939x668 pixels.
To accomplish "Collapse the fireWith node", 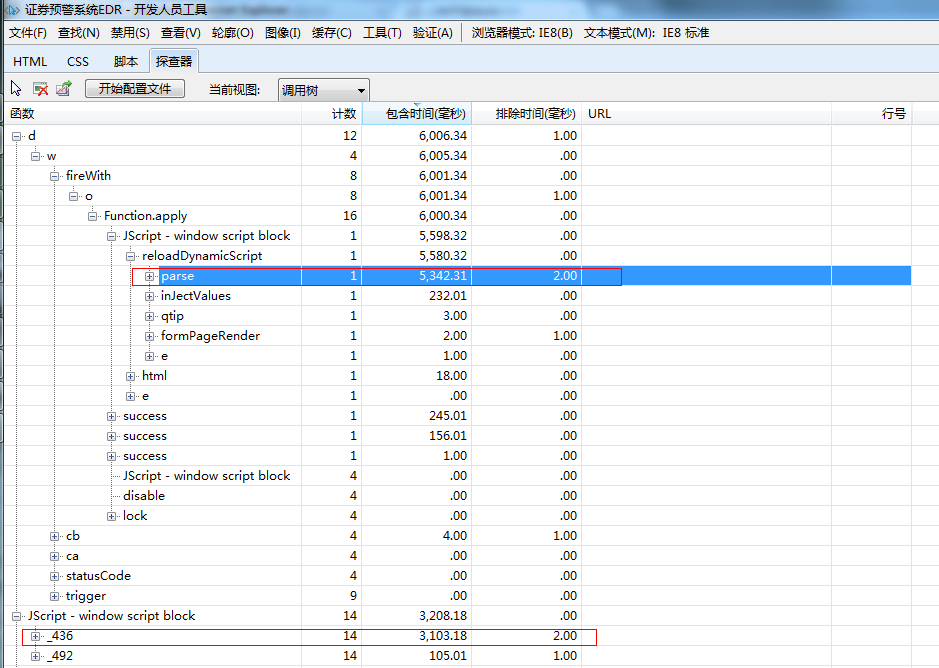I will click(54, 176).
